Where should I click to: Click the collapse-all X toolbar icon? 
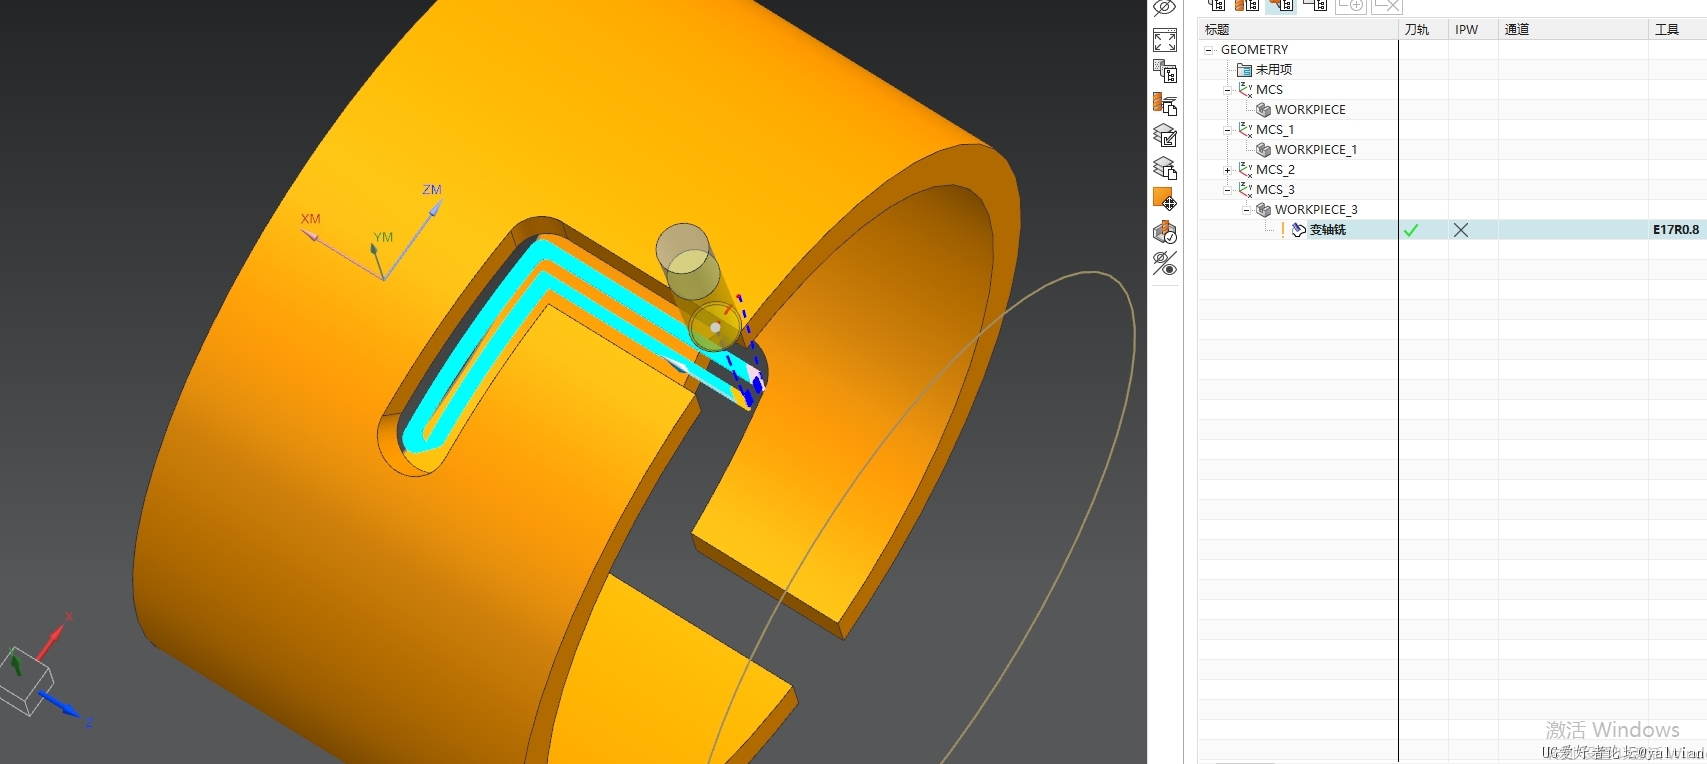(1387, 5)
